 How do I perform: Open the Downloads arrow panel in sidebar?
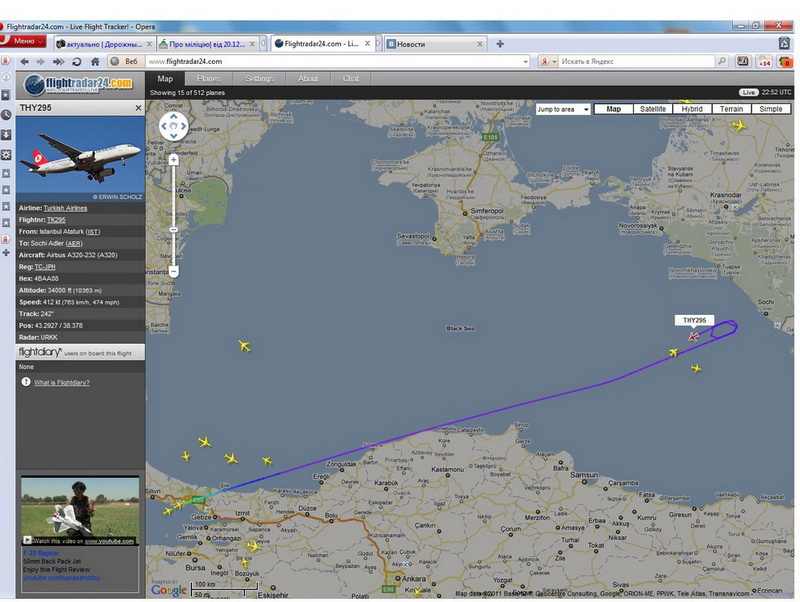pos(6,135)
